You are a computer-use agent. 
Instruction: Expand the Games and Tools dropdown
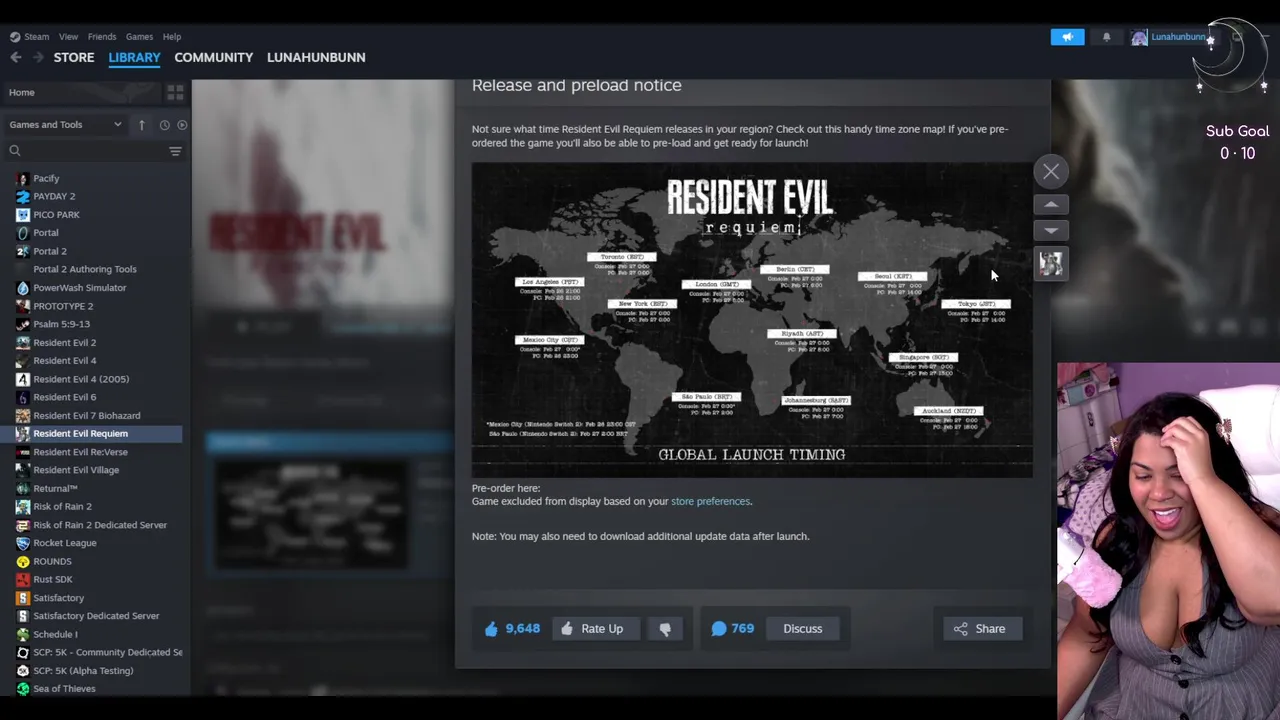tap(65, 124)
